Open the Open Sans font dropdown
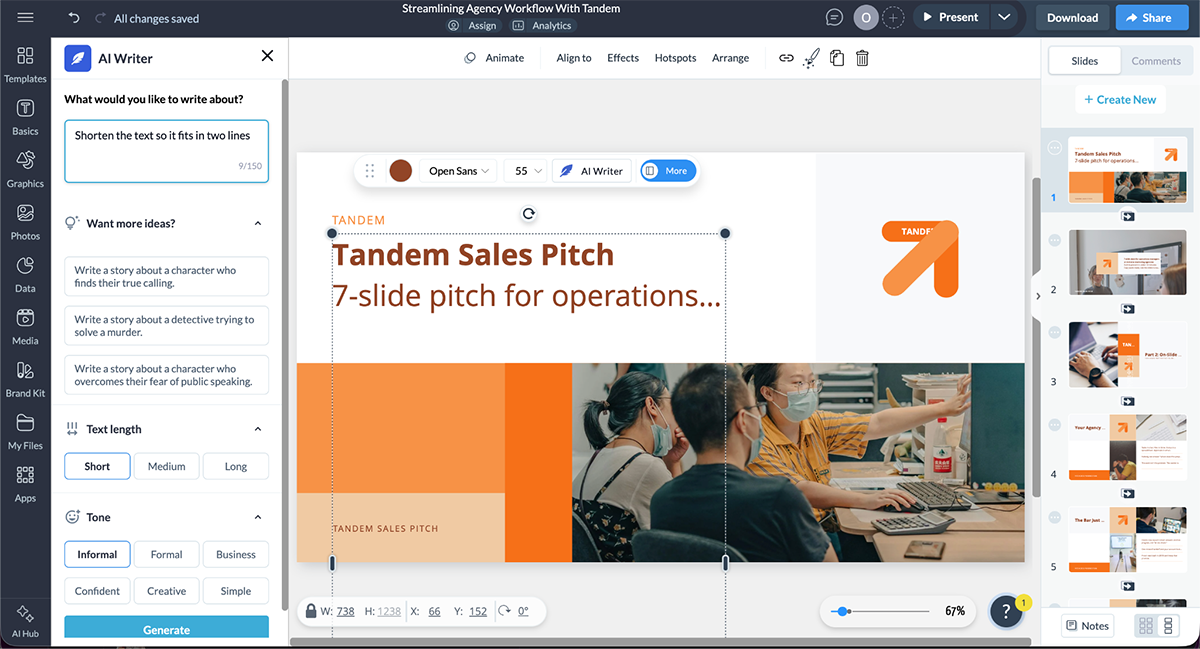 coord(459,171)
